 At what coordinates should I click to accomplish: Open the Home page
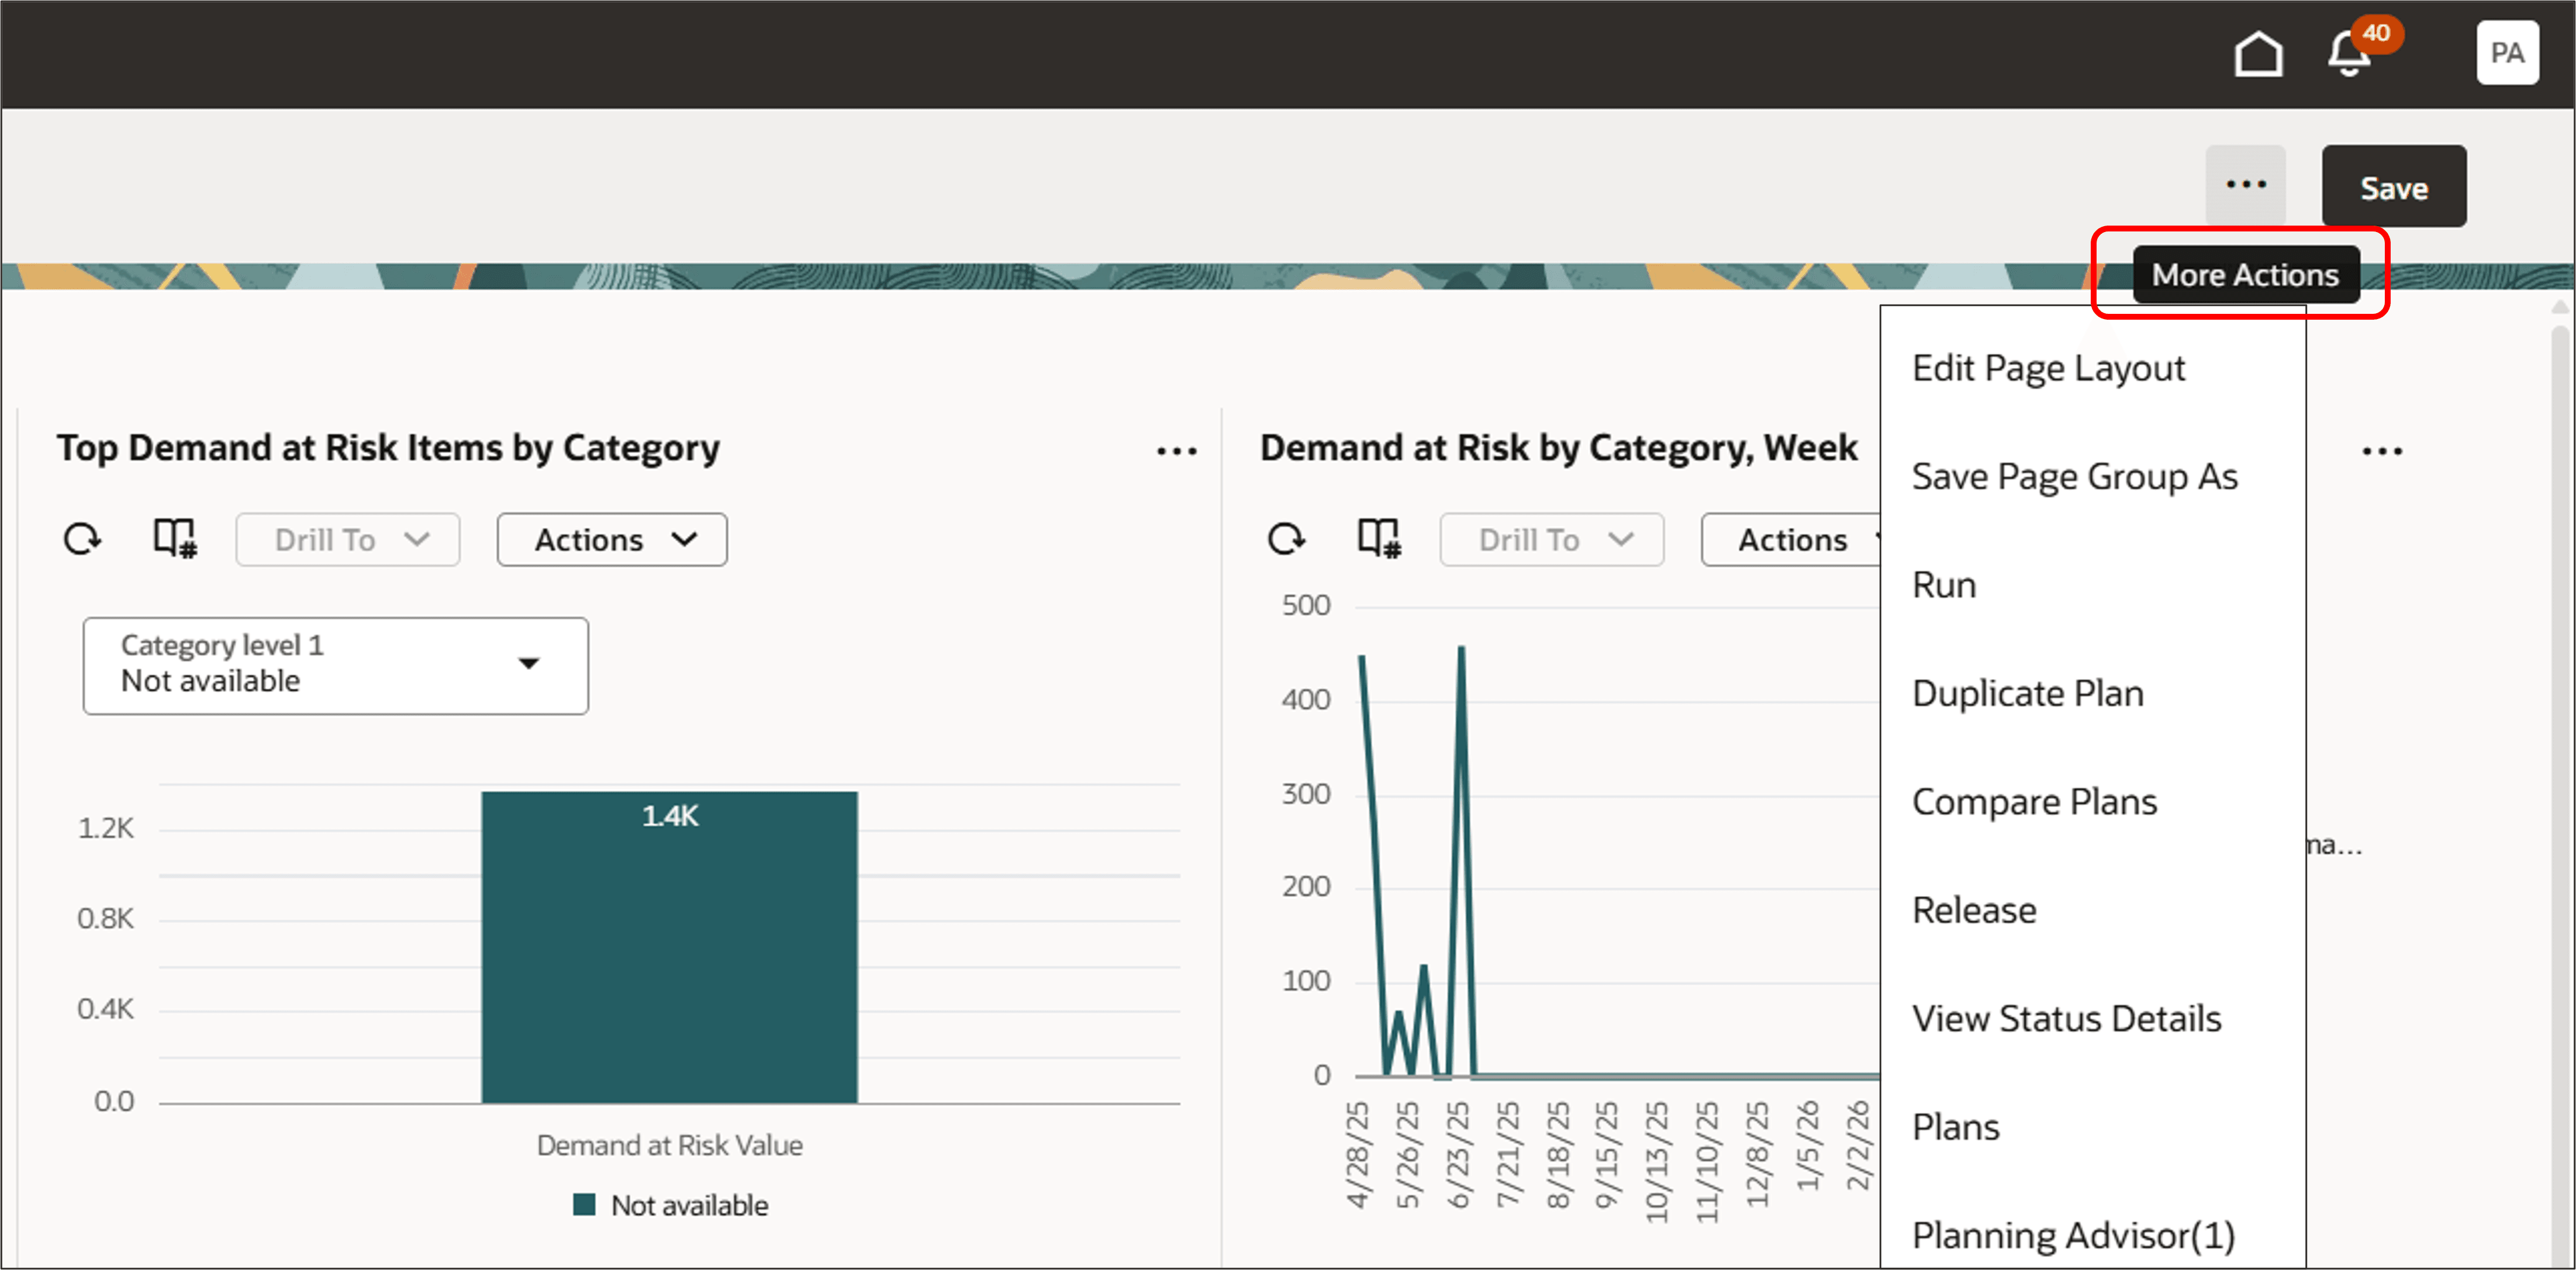click(2259, 53)
